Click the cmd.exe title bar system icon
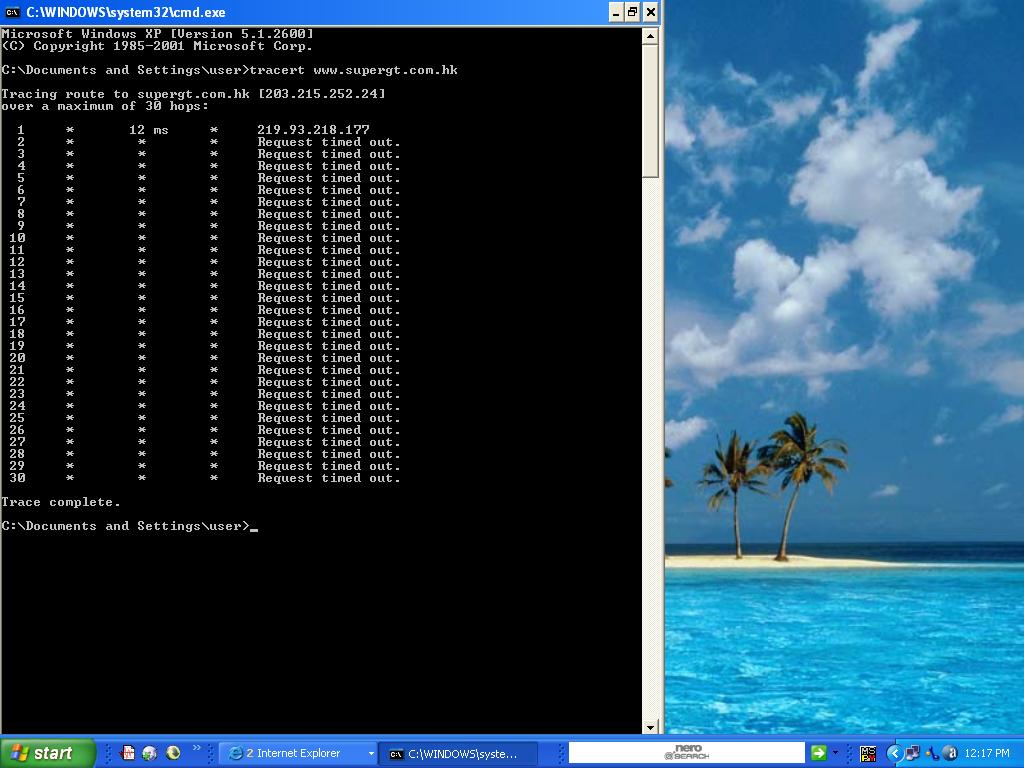The image size is (1024, 768). 13,12
